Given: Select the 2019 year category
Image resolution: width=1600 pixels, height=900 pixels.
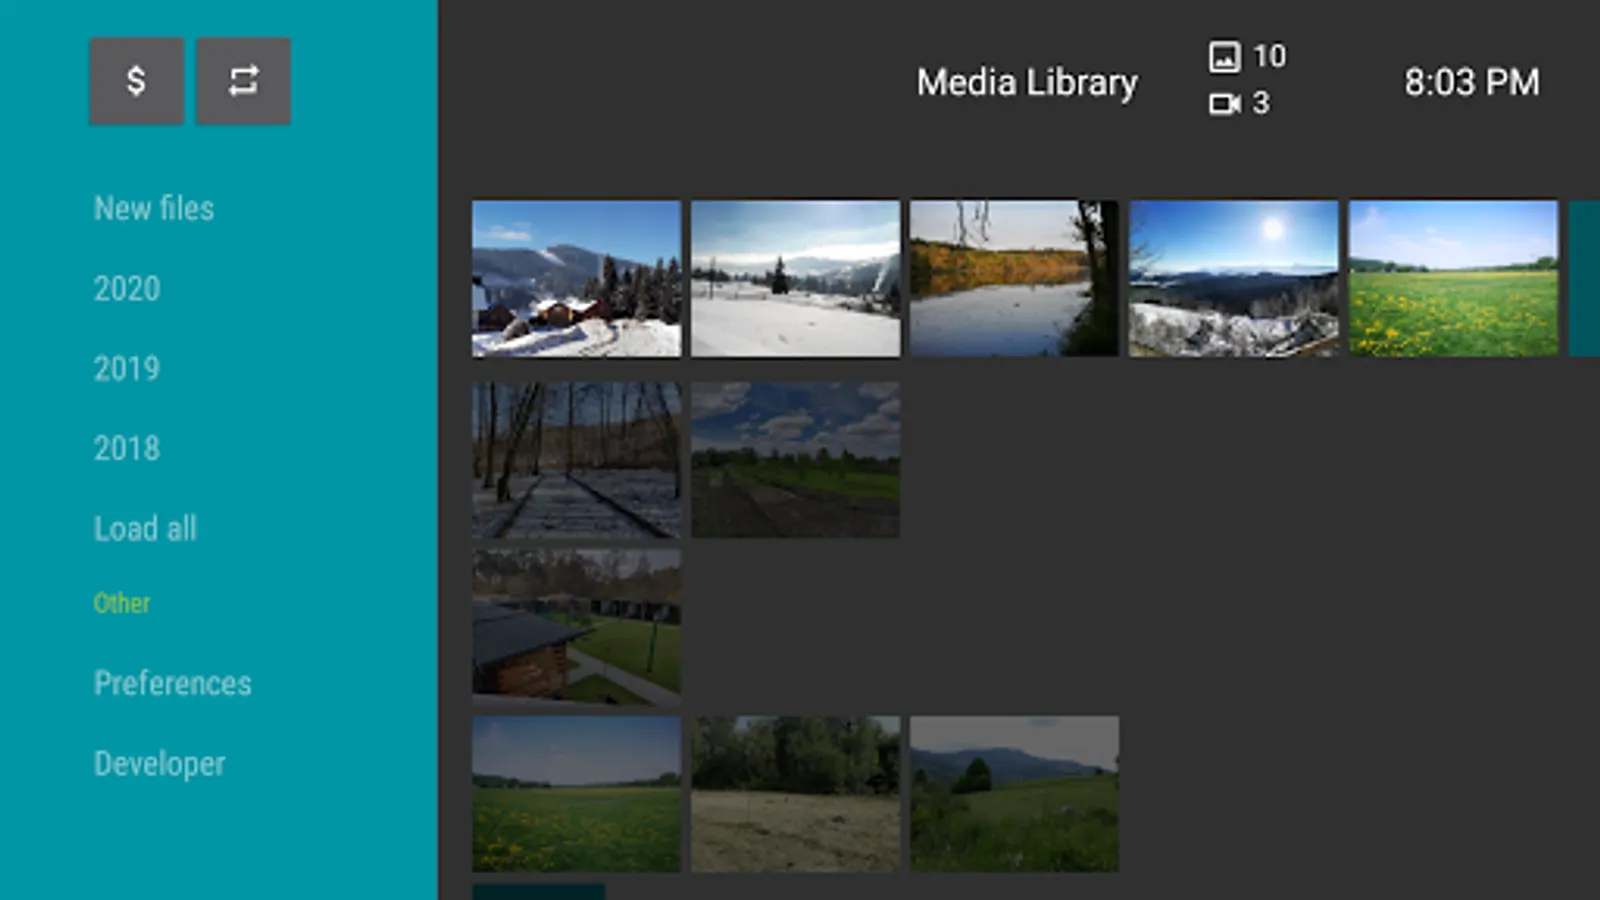Looking at the screenshot, I should click(127, 368).
